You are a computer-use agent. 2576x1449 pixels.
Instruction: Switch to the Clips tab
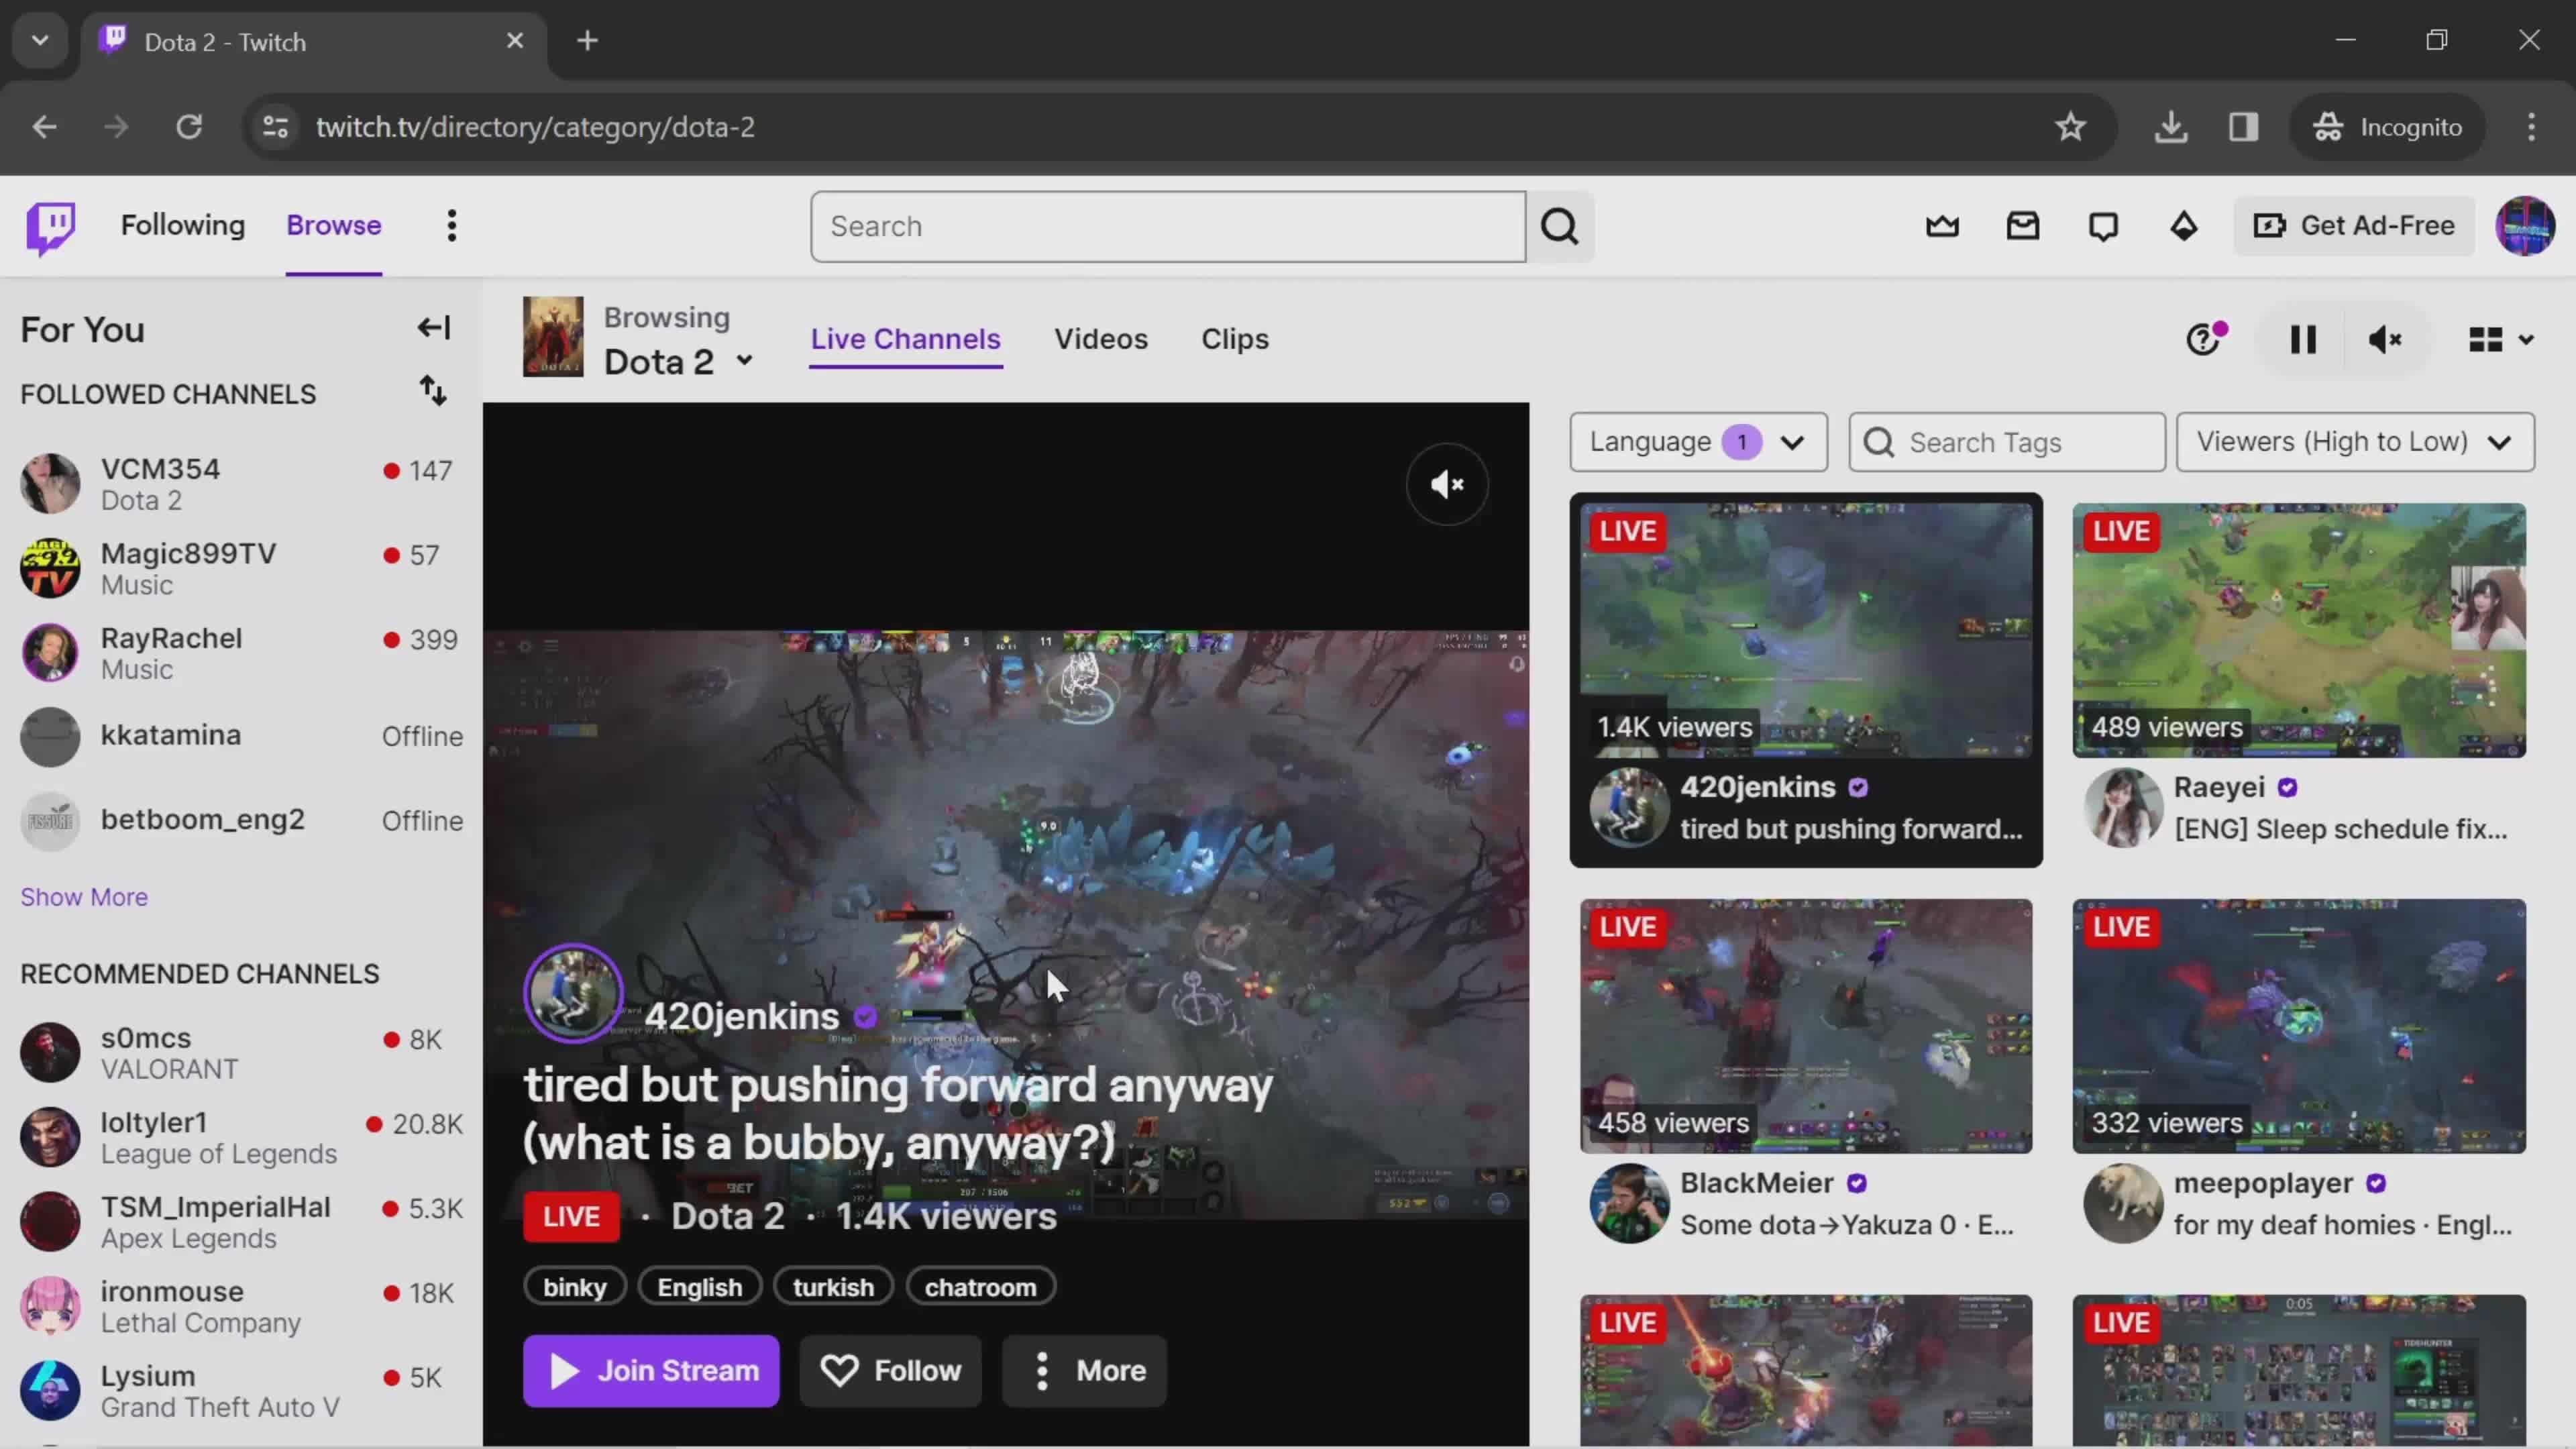pyautogui.click(x=1234, y=339)
